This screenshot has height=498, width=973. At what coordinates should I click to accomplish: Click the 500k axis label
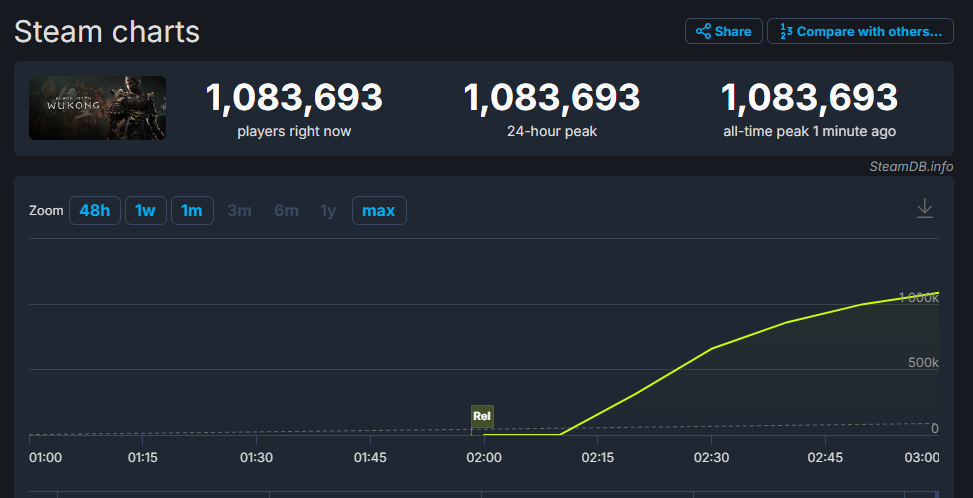[x=923, y=363]
